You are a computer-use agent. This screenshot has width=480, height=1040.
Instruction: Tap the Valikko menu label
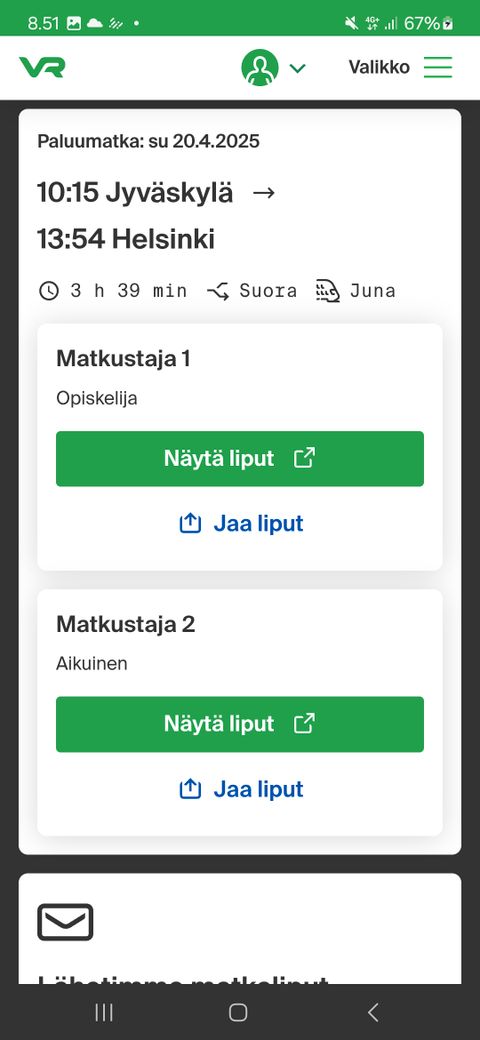point(379,67)
